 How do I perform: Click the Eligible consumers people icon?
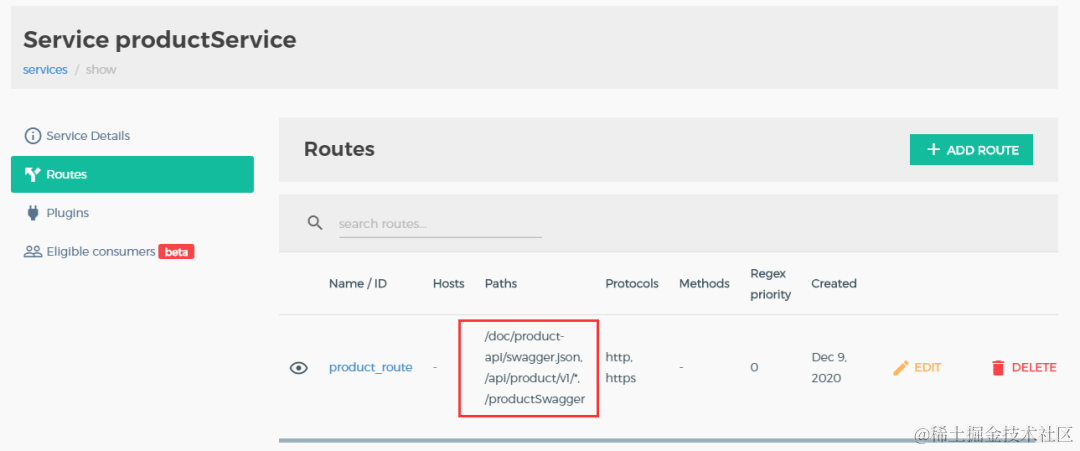[x=32, y=252]
